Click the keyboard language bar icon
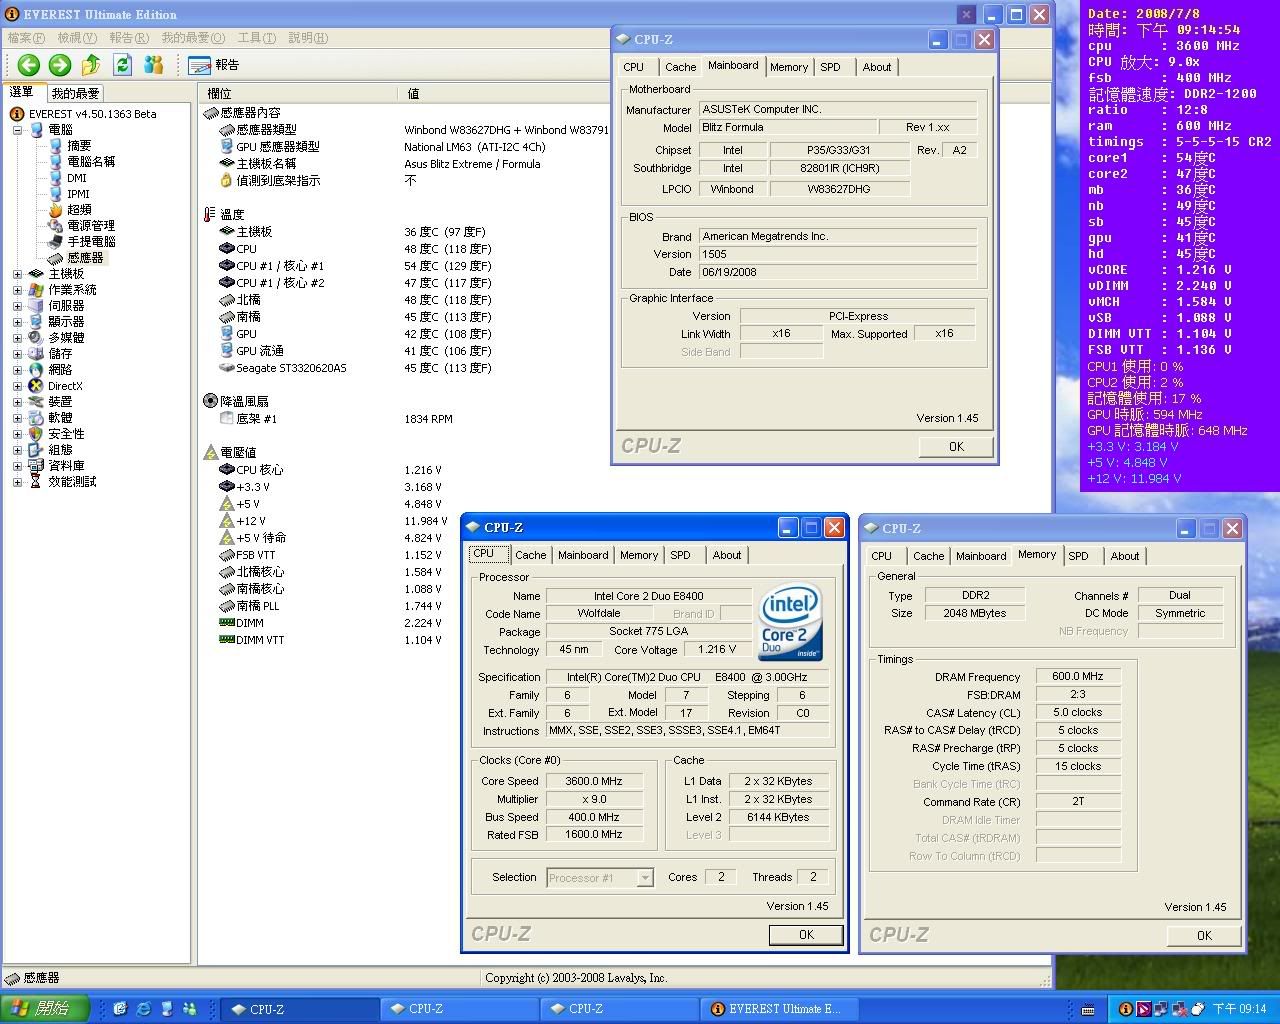 coord(1088,1009)
